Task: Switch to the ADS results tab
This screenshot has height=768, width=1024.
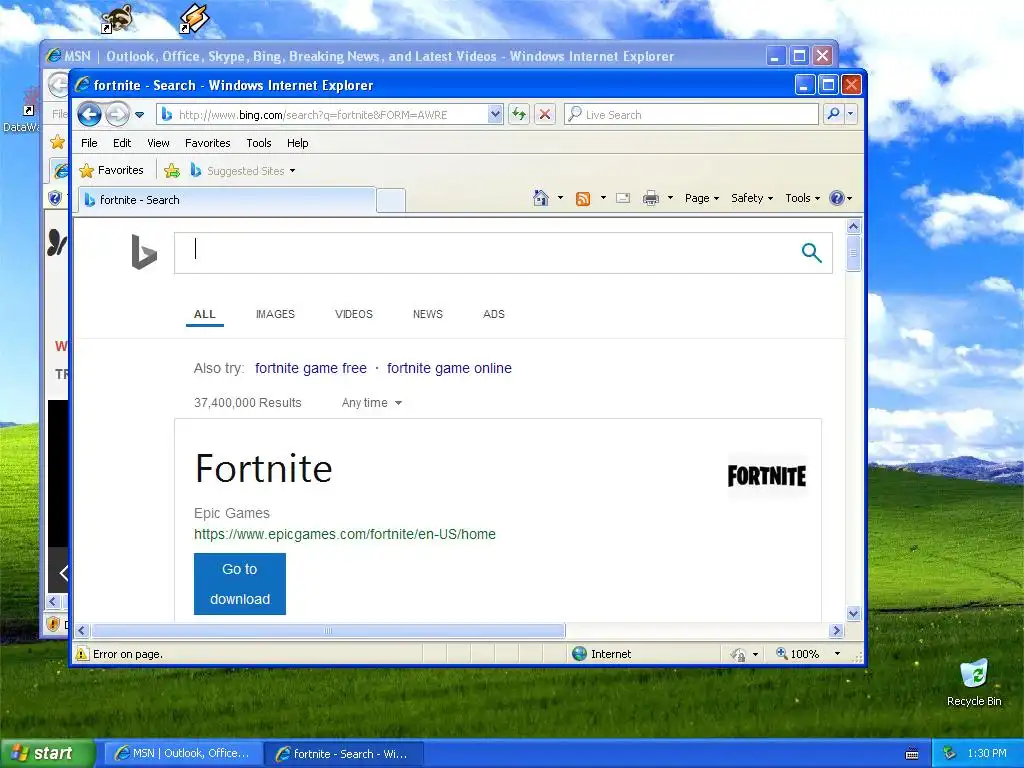Action: pyautogui.click(x=494, y=314)
